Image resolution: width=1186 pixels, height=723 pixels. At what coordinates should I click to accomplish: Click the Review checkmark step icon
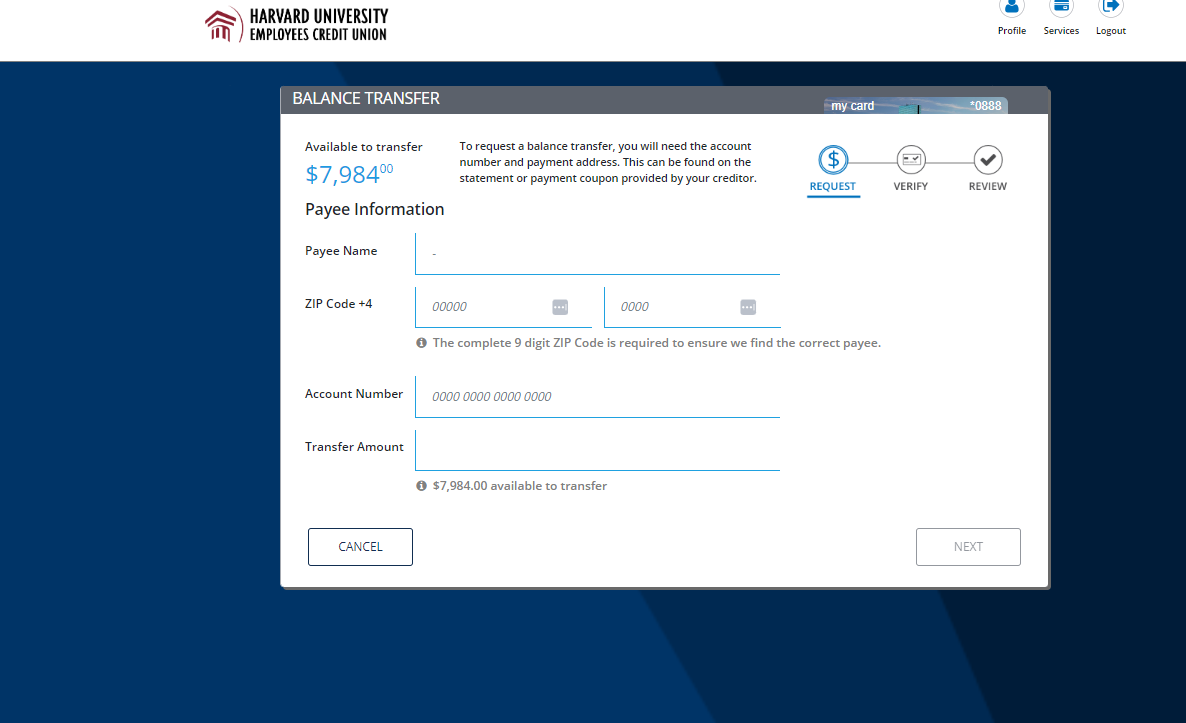click(x=987, y=160)
